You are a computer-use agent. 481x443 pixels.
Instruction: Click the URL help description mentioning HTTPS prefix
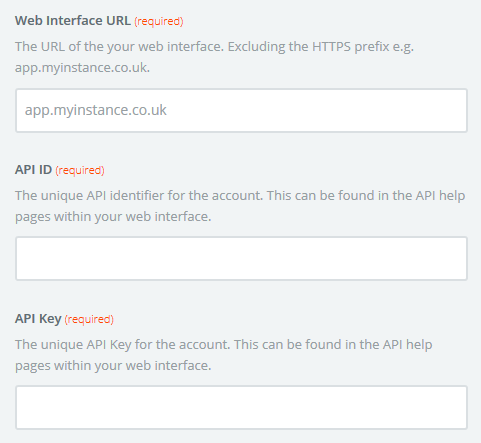tap(214, 57)
